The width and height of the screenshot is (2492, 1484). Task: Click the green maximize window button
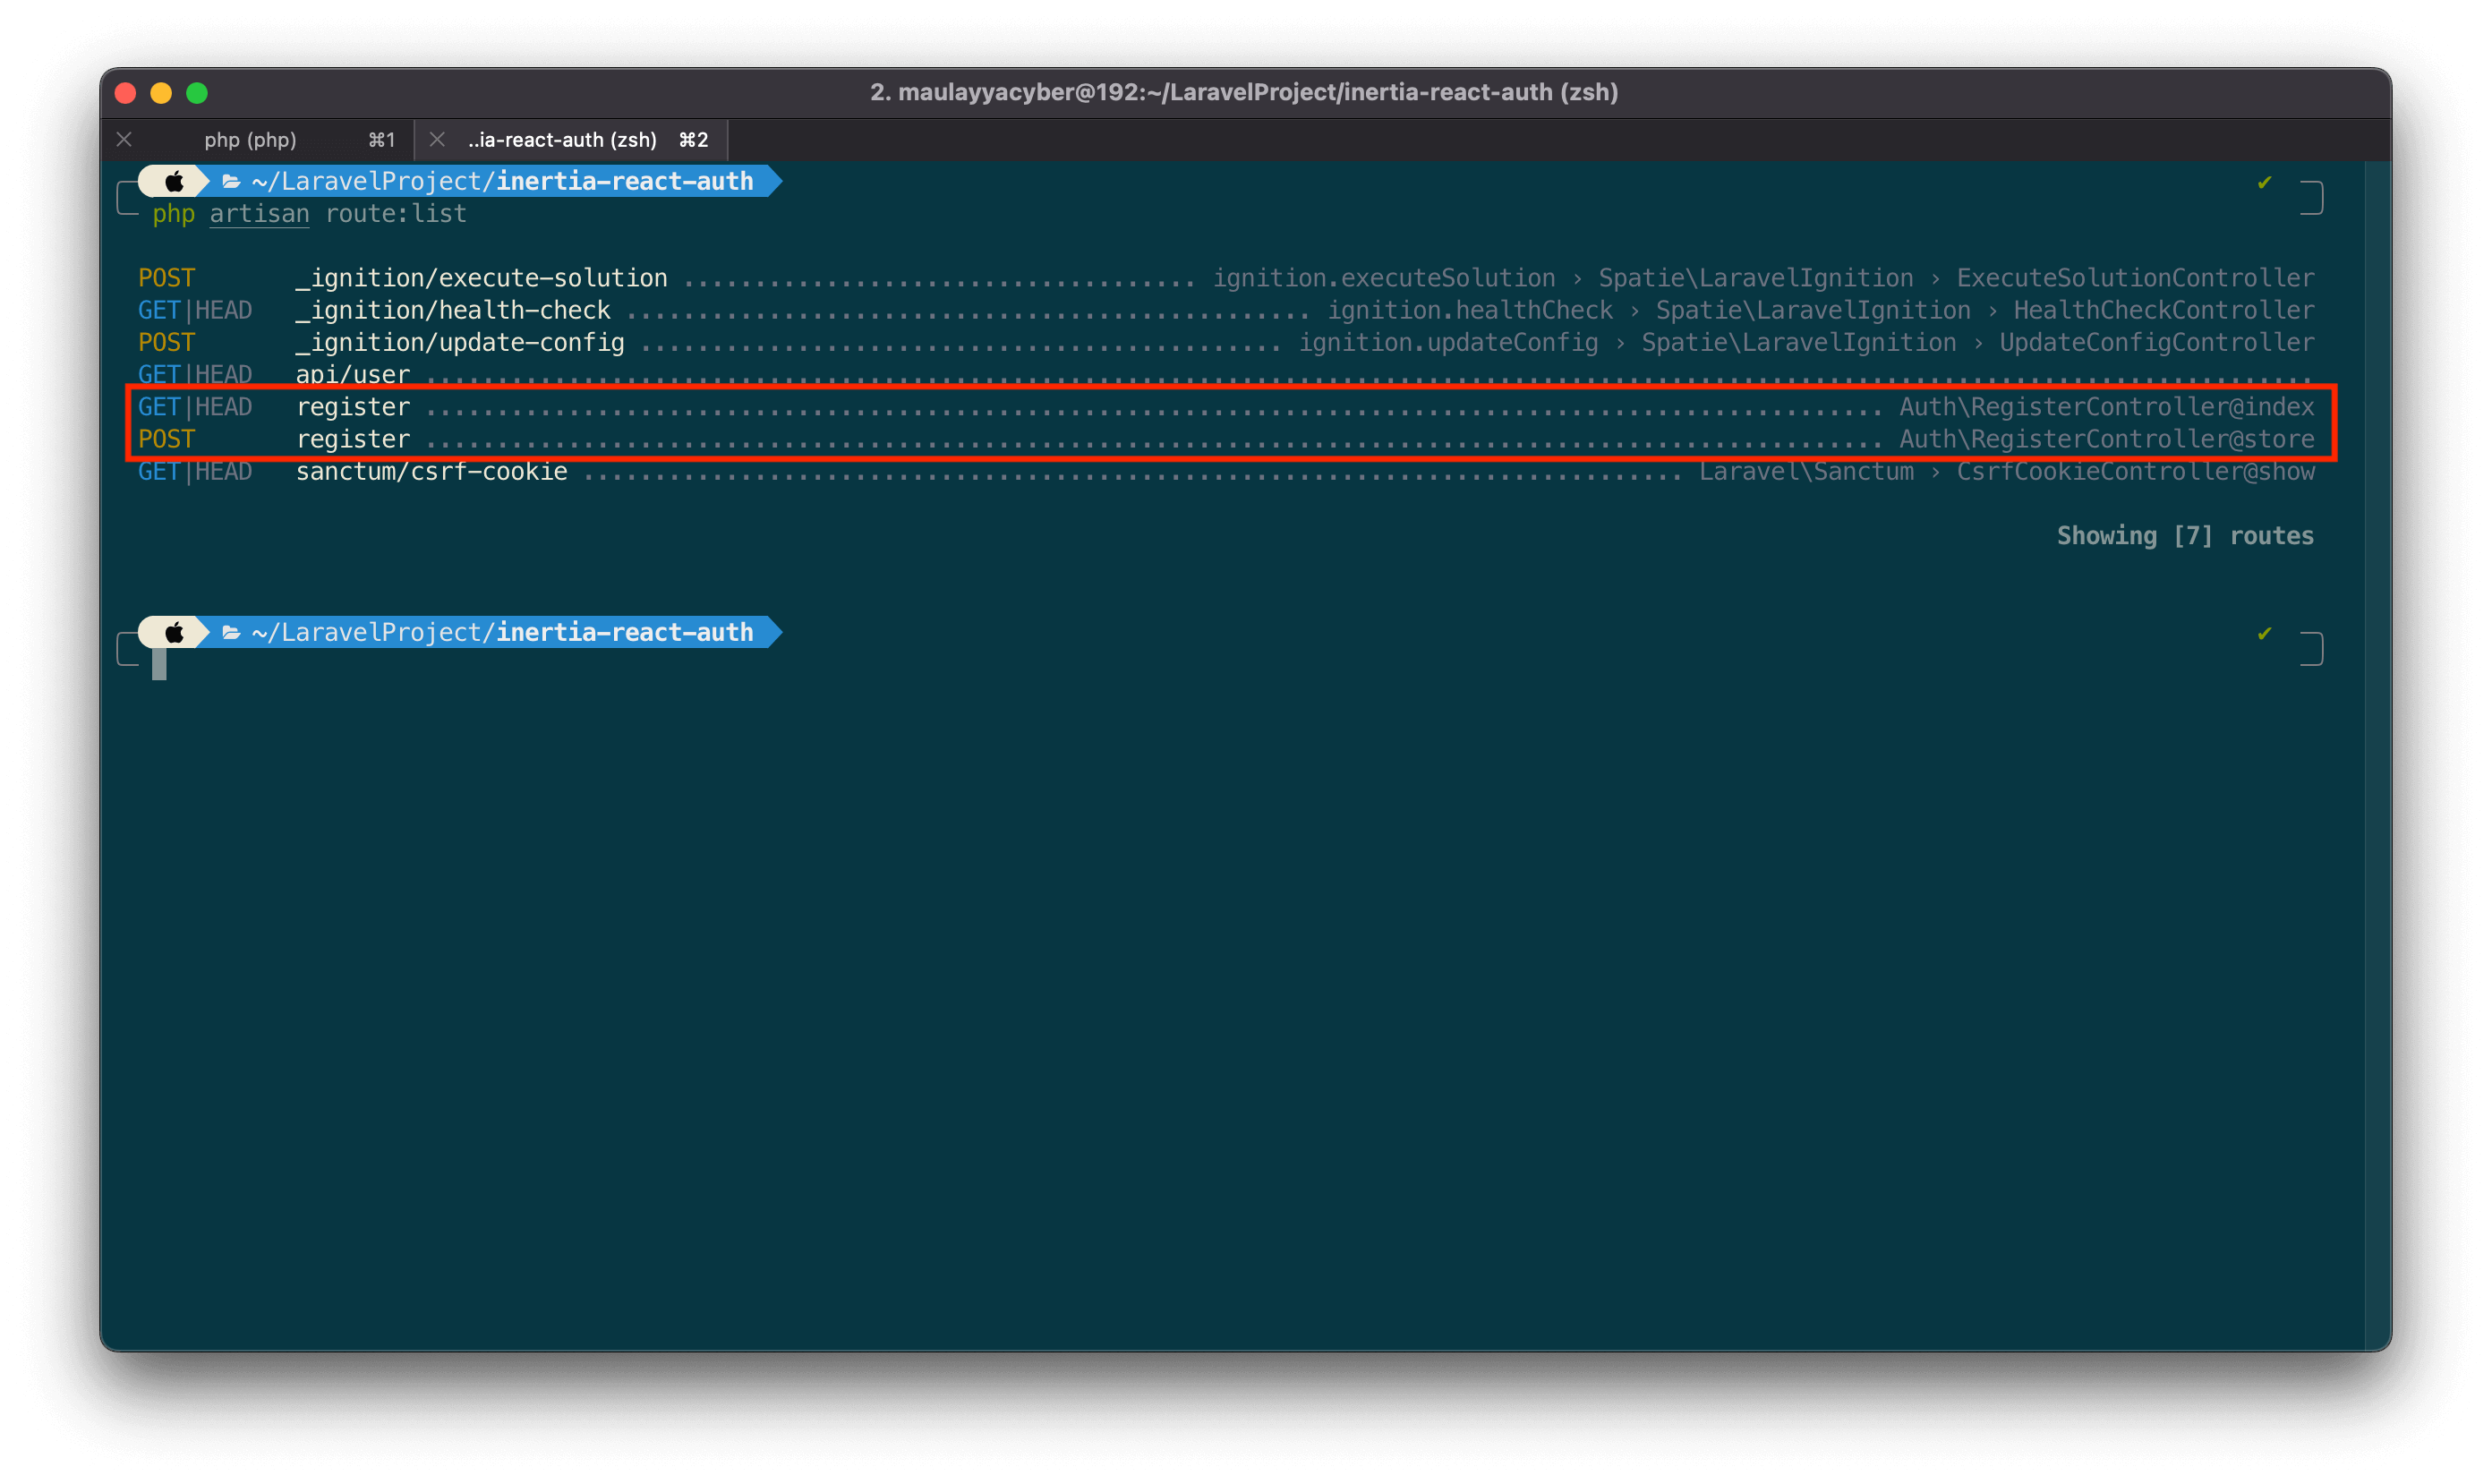(x=197, y=93)
